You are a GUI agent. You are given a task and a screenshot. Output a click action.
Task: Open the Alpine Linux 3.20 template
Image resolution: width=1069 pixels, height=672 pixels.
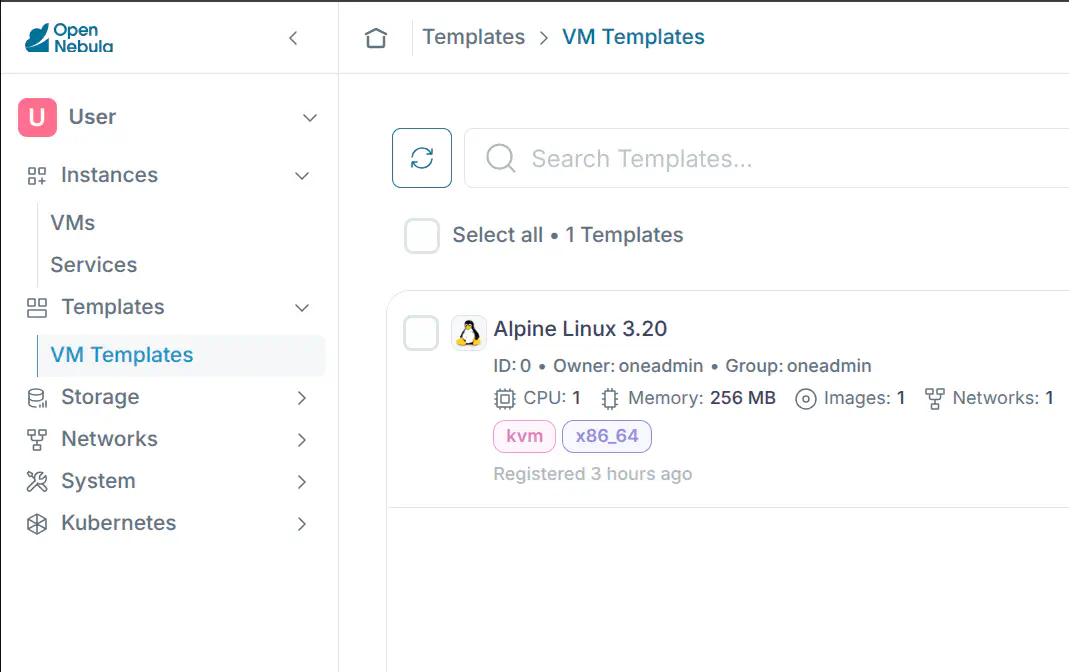click(580, 329)
